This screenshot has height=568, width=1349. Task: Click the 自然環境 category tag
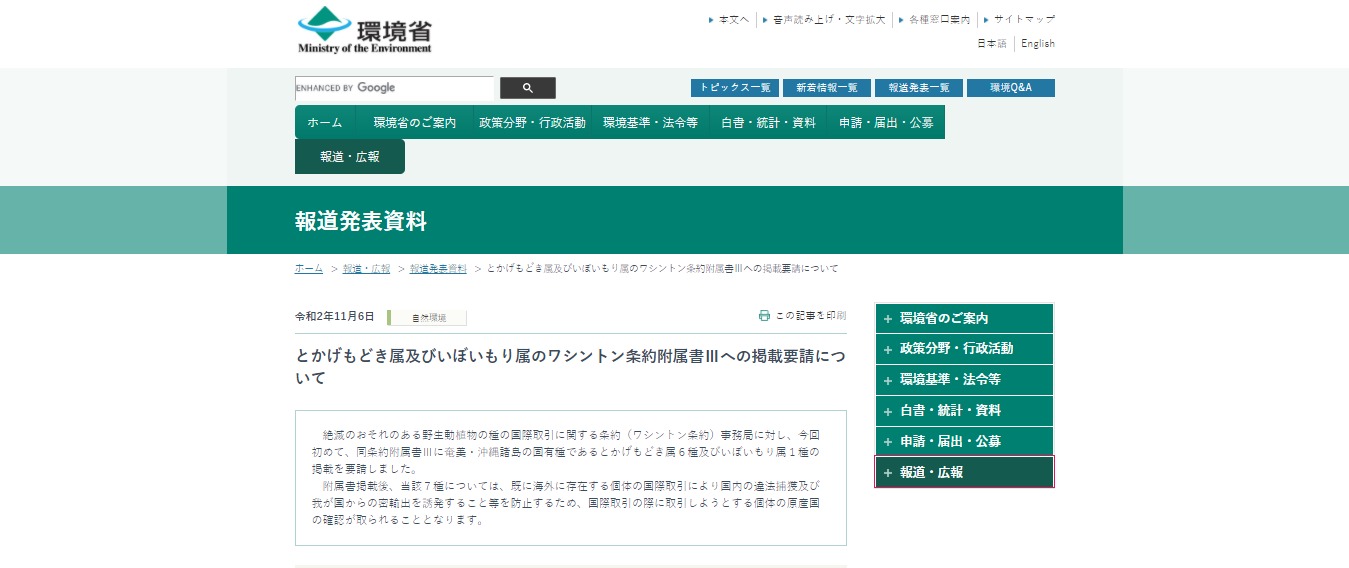click(427, 318)
